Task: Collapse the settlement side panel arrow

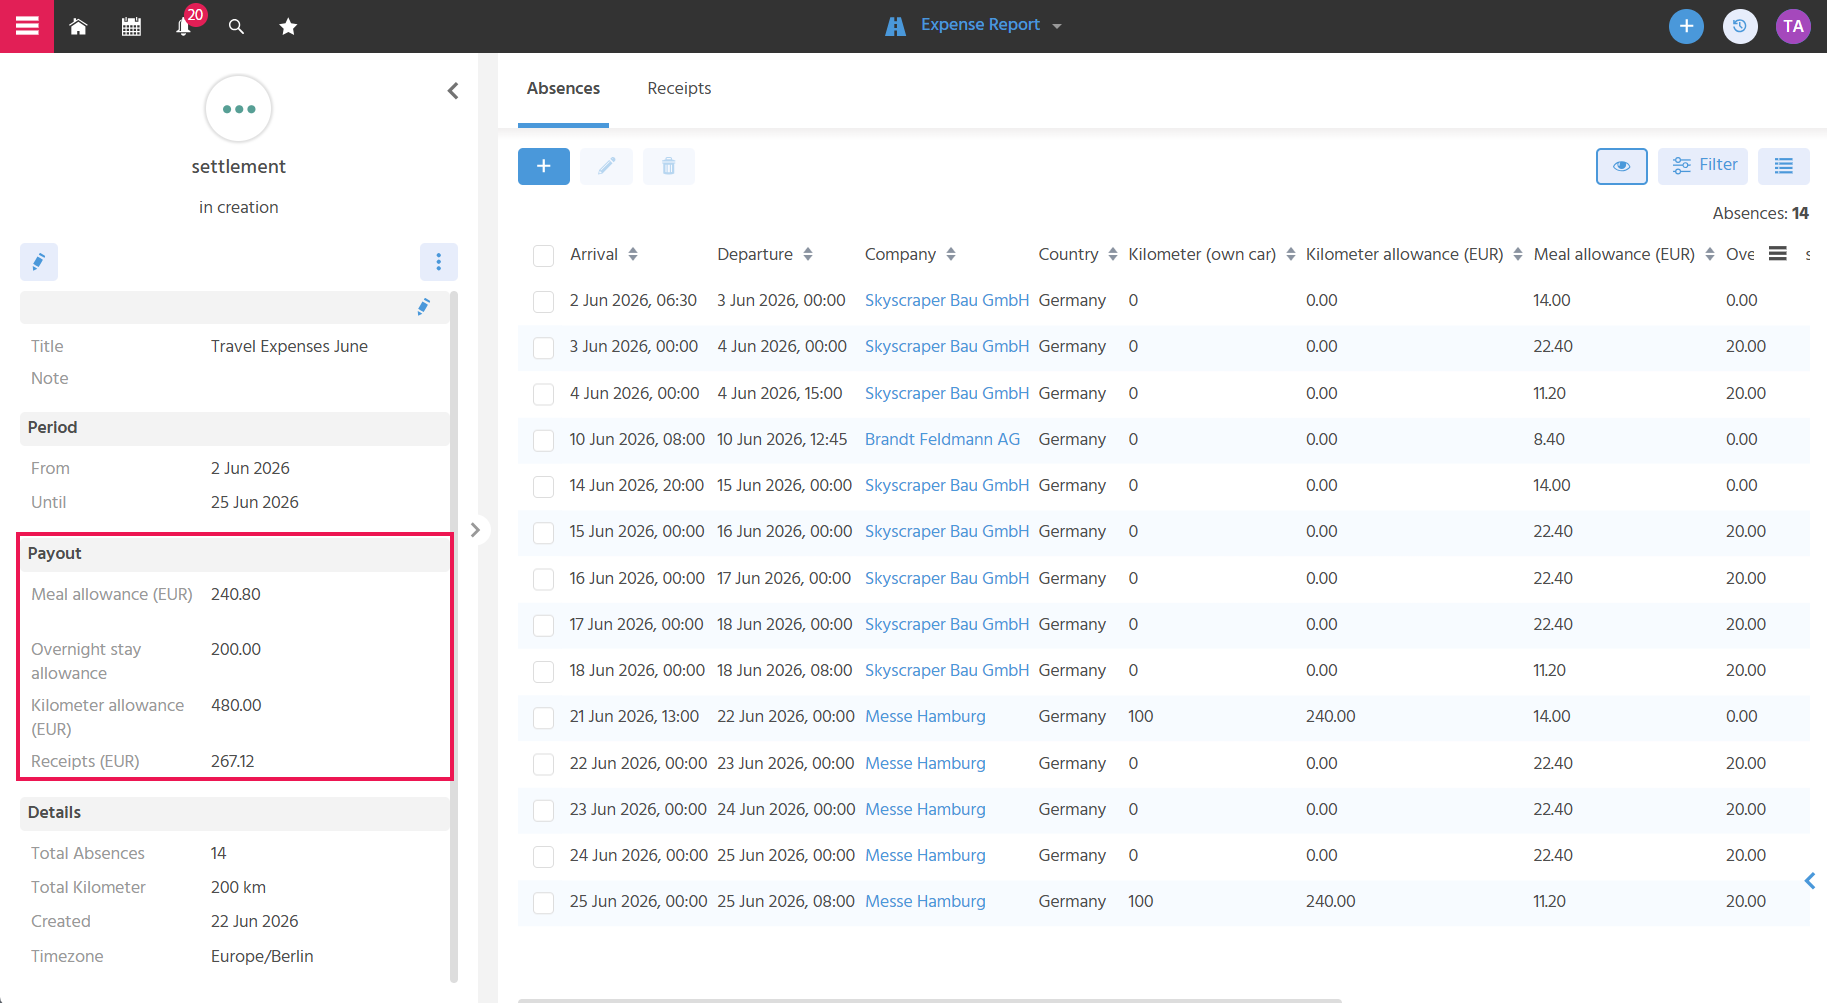Action: click(x=453, y=91)
